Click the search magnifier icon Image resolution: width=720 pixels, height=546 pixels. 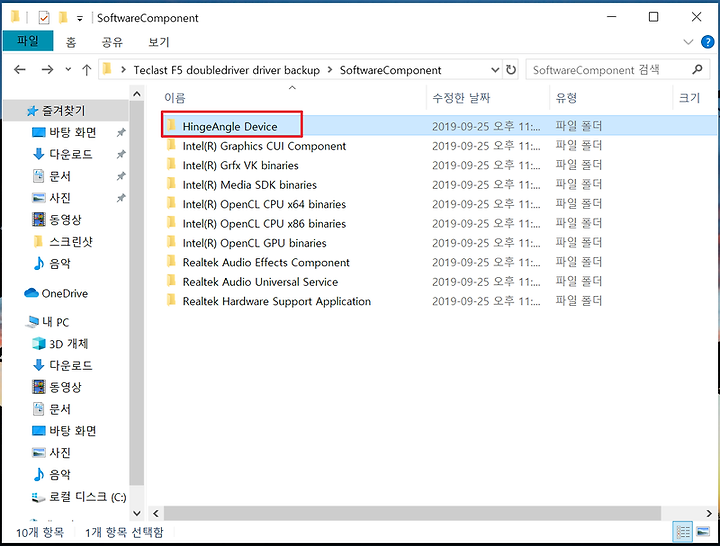[x=697, y=70]
